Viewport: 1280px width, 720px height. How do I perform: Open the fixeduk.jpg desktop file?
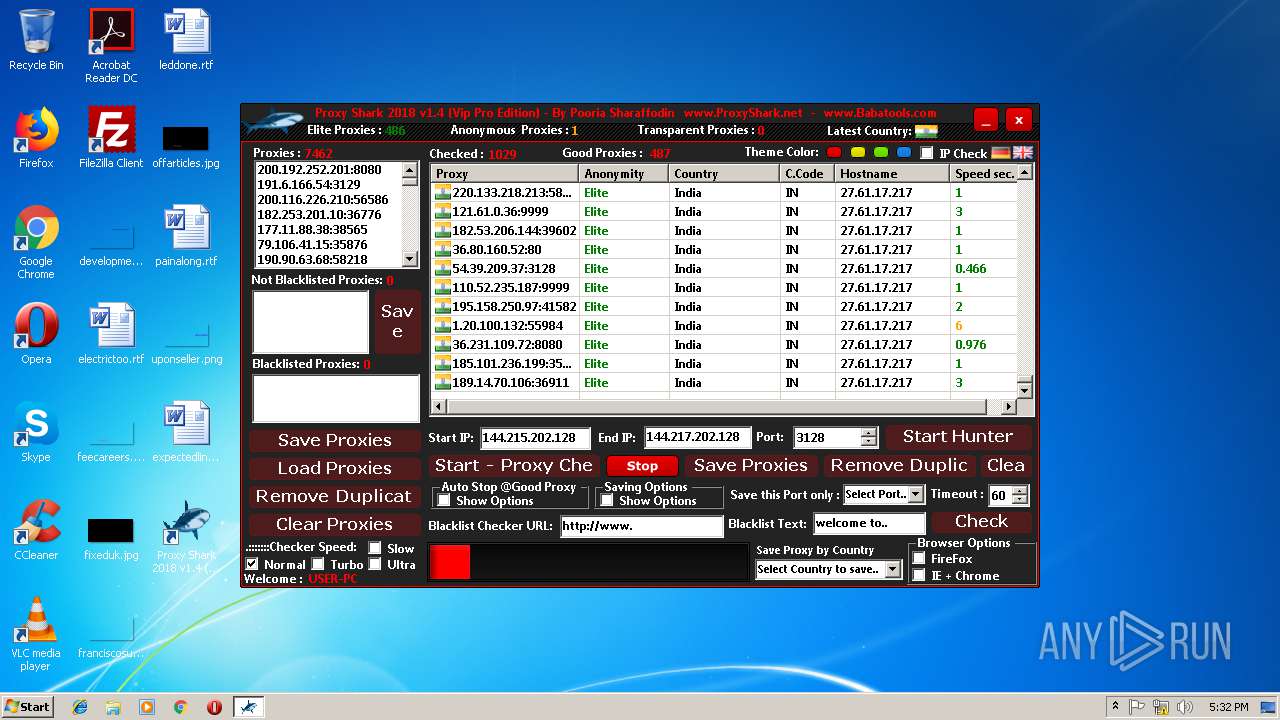[x=111, y=539]
